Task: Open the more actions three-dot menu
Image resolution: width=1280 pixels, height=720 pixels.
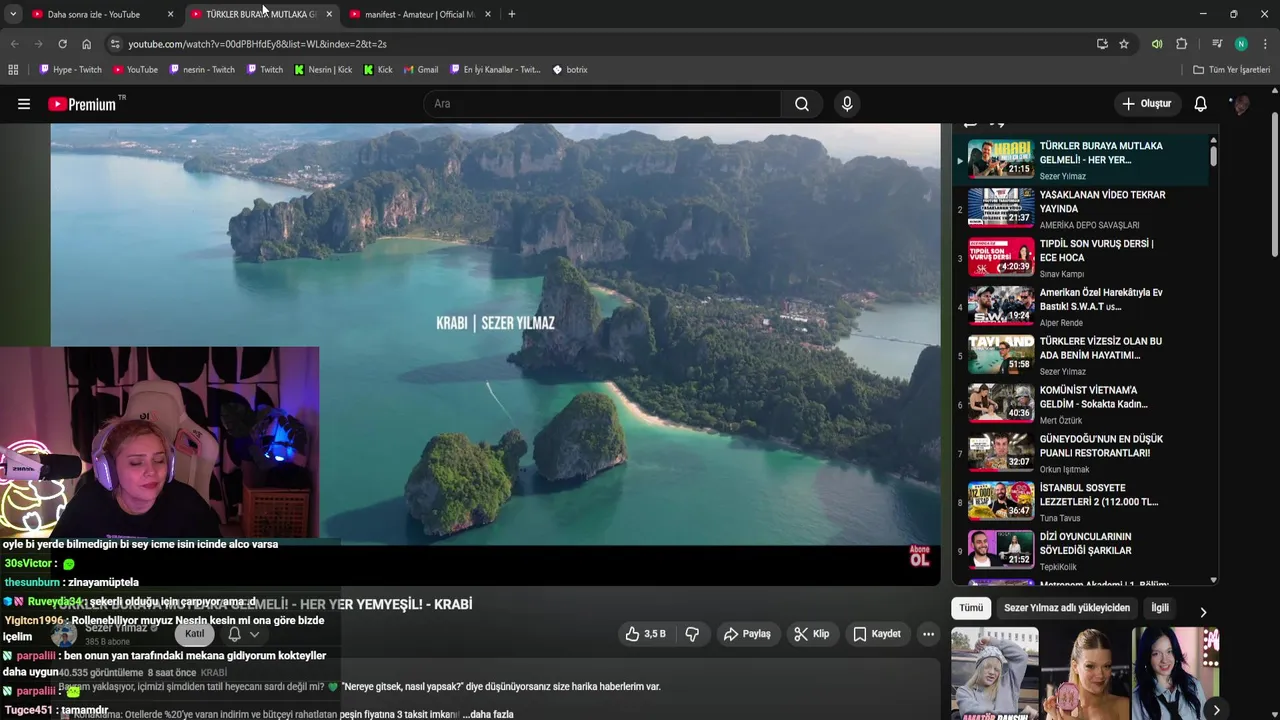Action: pos(928,634)
